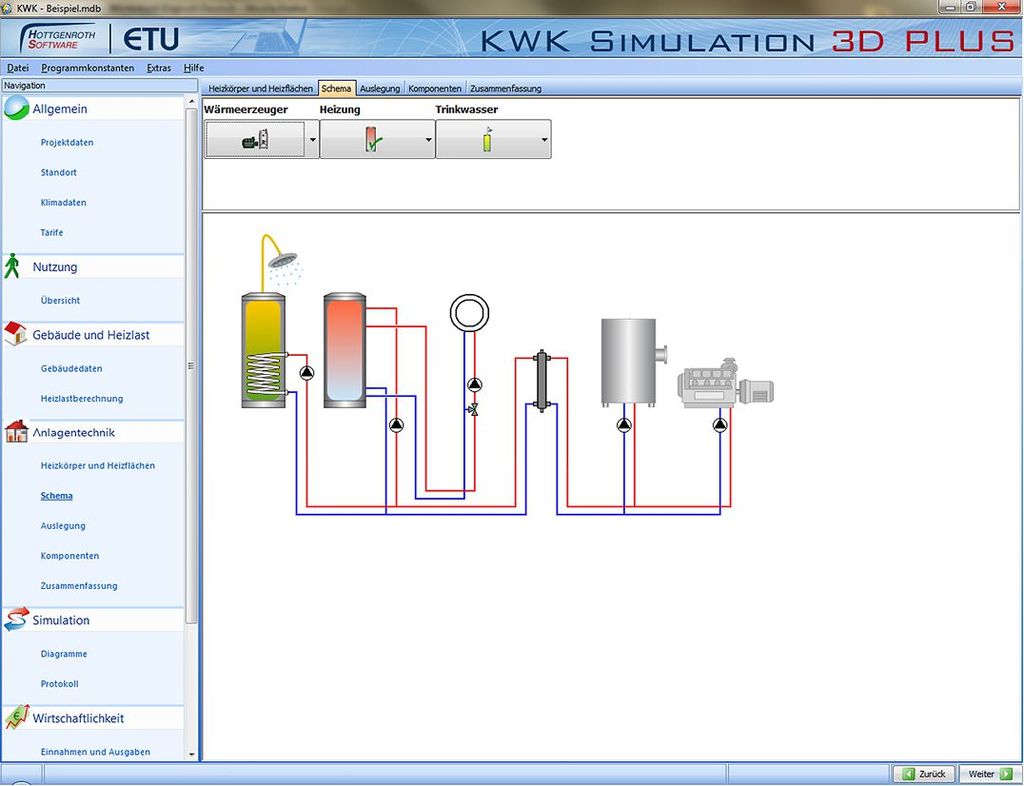
Task: Open the Wärmeerzeuger dropdown arrow
Action: pyautogui.click(x=312, y=139)
